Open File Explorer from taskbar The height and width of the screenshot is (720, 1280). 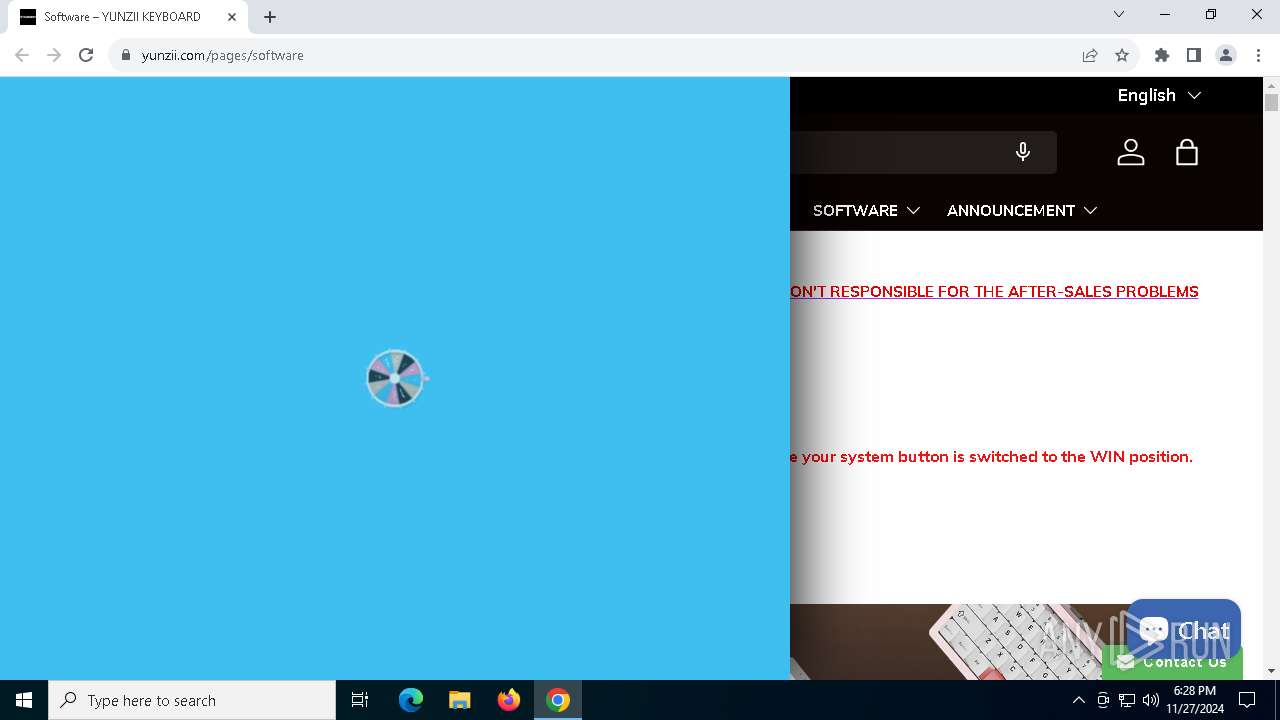[460, 700]
